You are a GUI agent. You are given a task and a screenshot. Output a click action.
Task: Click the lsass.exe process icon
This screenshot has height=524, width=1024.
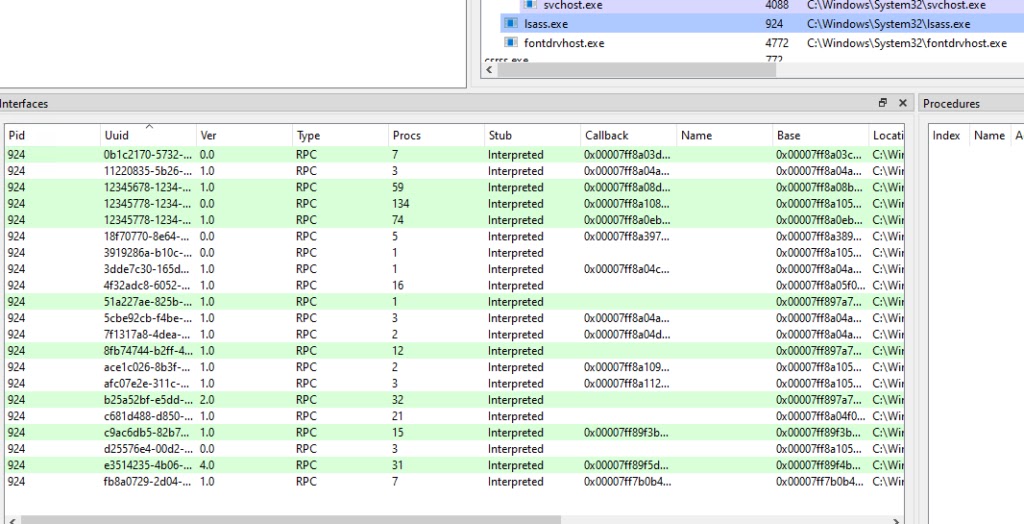511,24
